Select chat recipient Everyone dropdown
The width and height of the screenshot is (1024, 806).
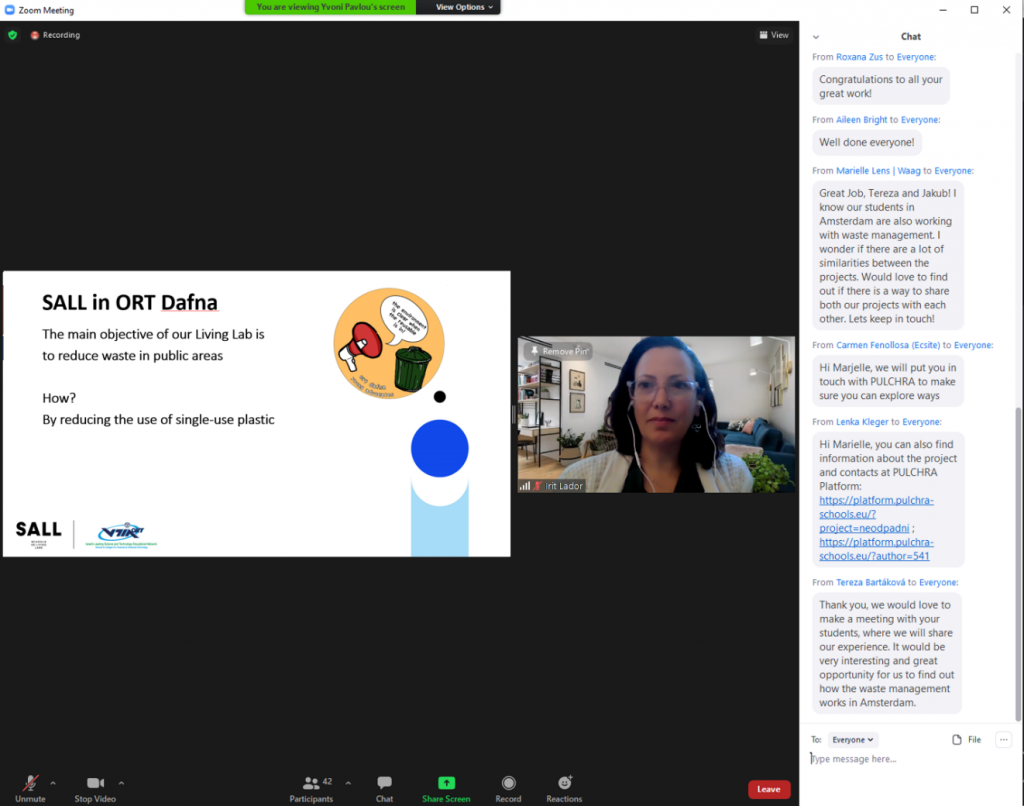click(852, 739)
